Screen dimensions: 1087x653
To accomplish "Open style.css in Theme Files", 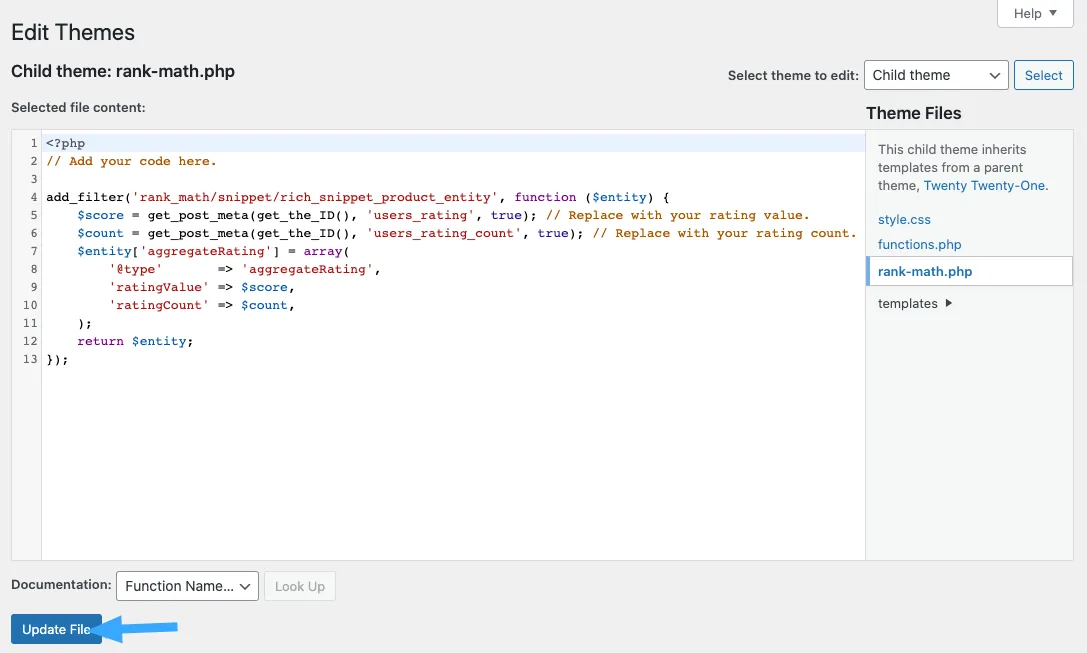I will tap(904, 220).
